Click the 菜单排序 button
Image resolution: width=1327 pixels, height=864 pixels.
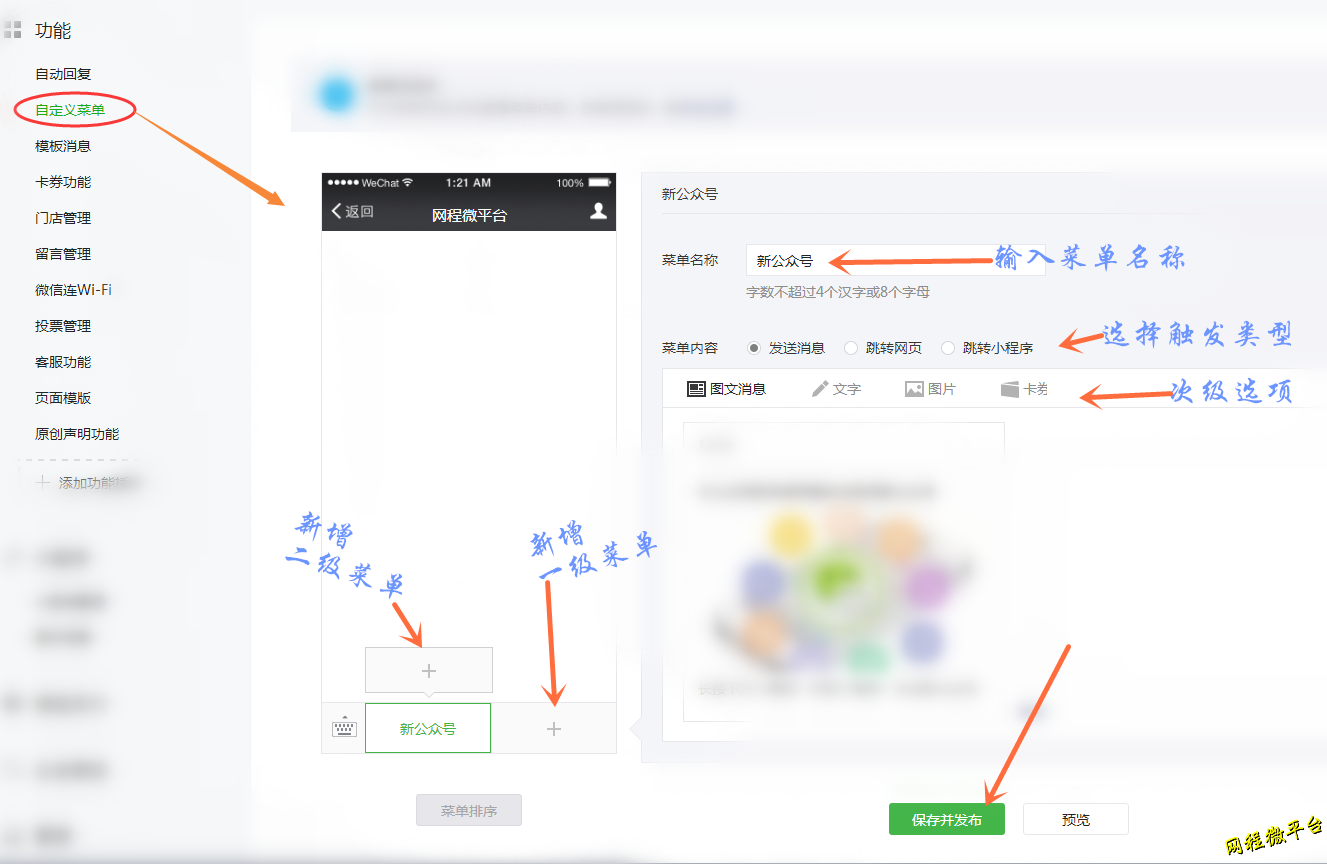[469, 810]
